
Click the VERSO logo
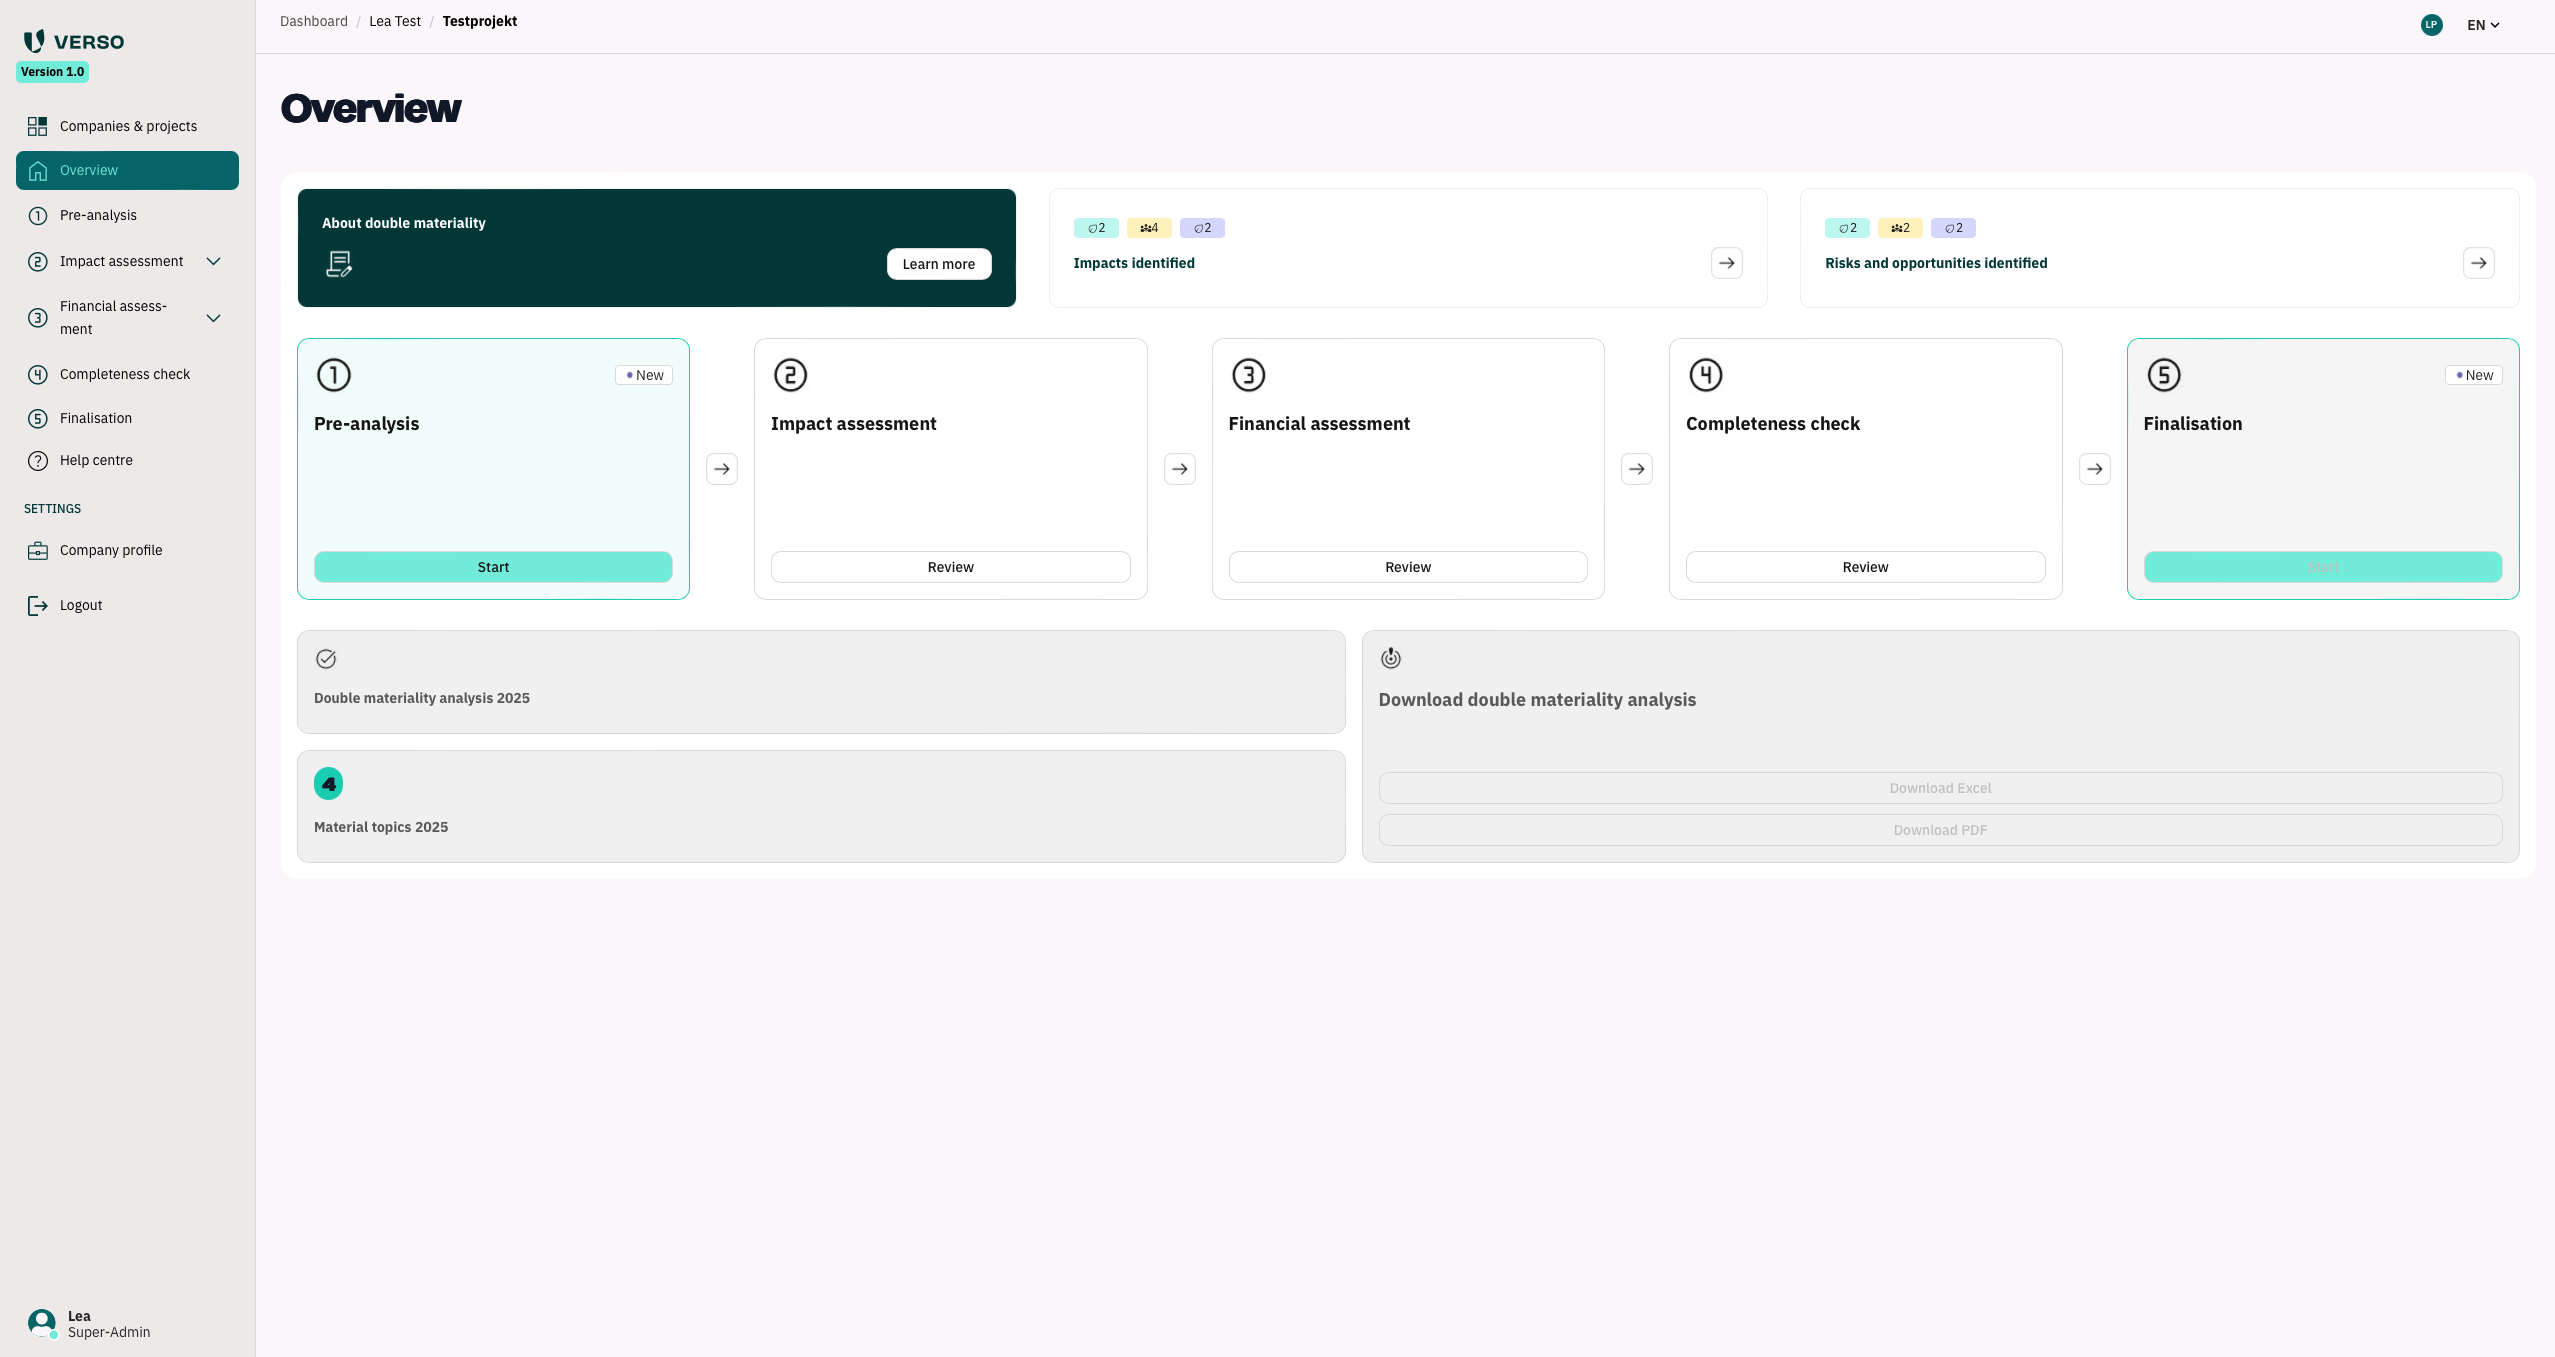(x=74, y=41)
